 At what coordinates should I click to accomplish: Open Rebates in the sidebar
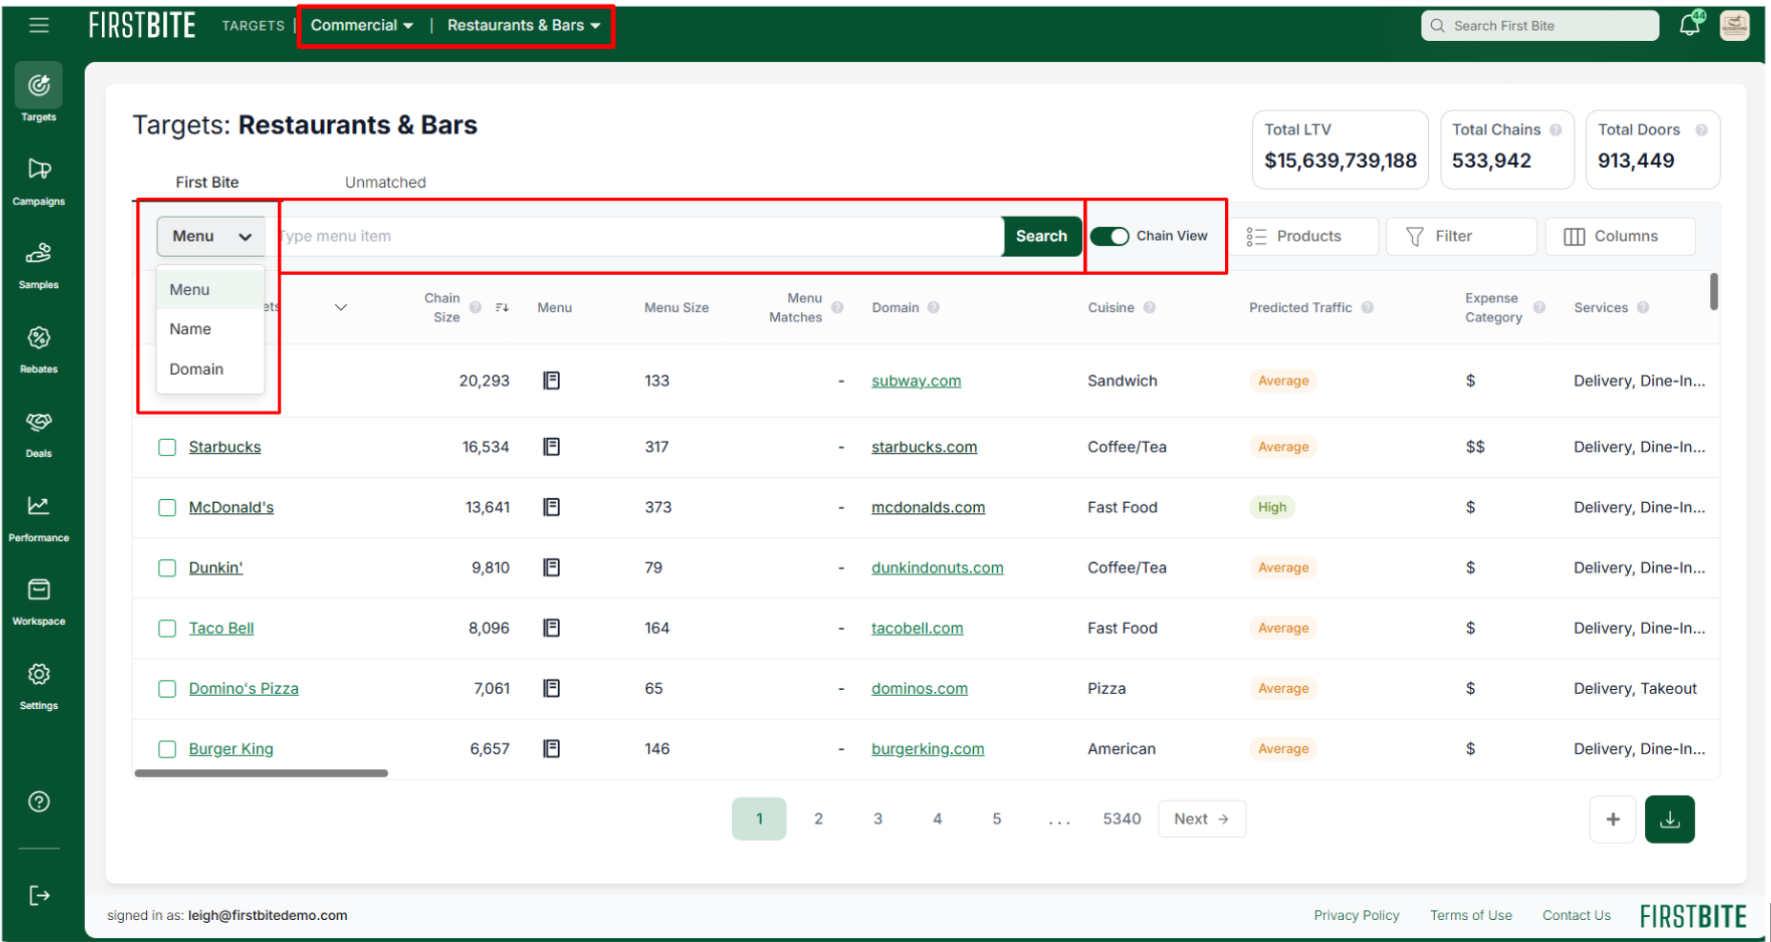click(39, 349)
